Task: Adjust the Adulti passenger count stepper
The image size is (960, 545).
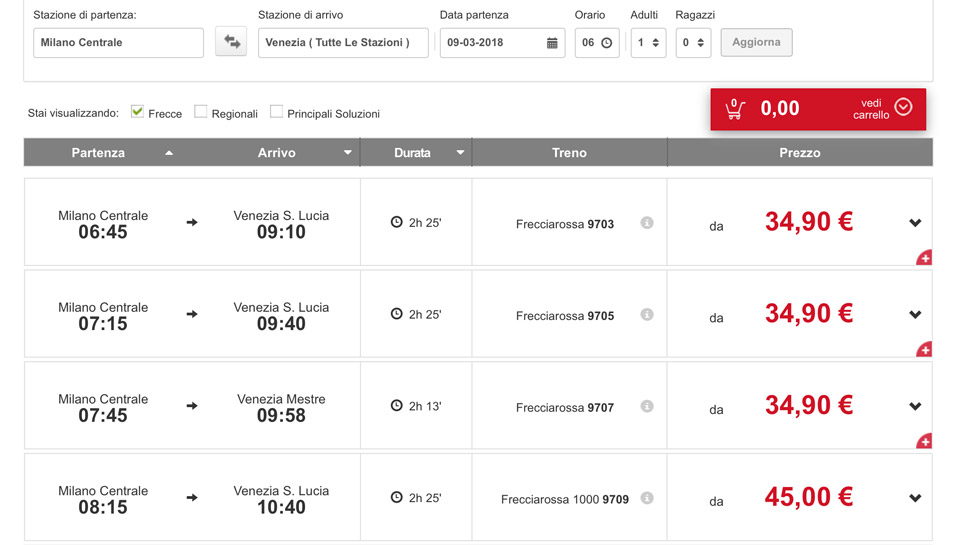Action: tap(655, 43)
